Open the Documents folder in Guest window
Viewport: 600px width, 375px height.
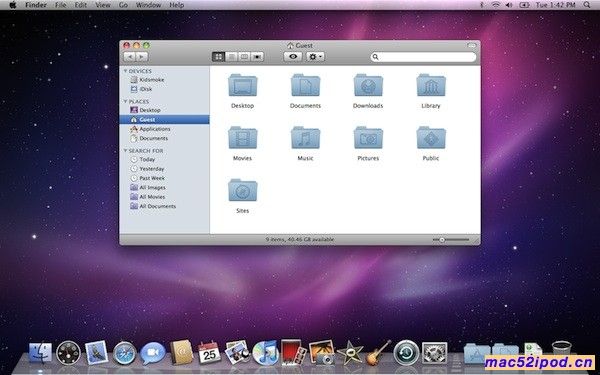coord(305,85)
